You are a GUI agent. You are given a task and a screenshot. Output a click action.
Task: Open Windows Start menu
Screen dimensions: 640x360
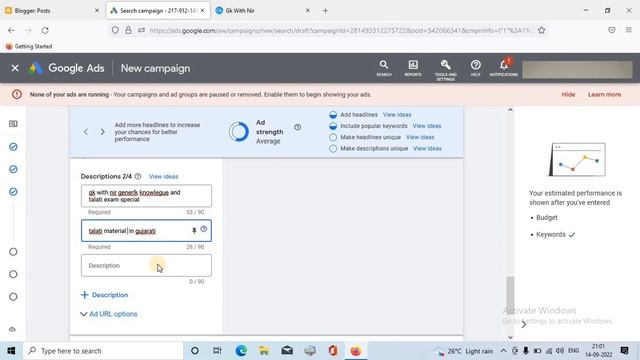point(11,351)
